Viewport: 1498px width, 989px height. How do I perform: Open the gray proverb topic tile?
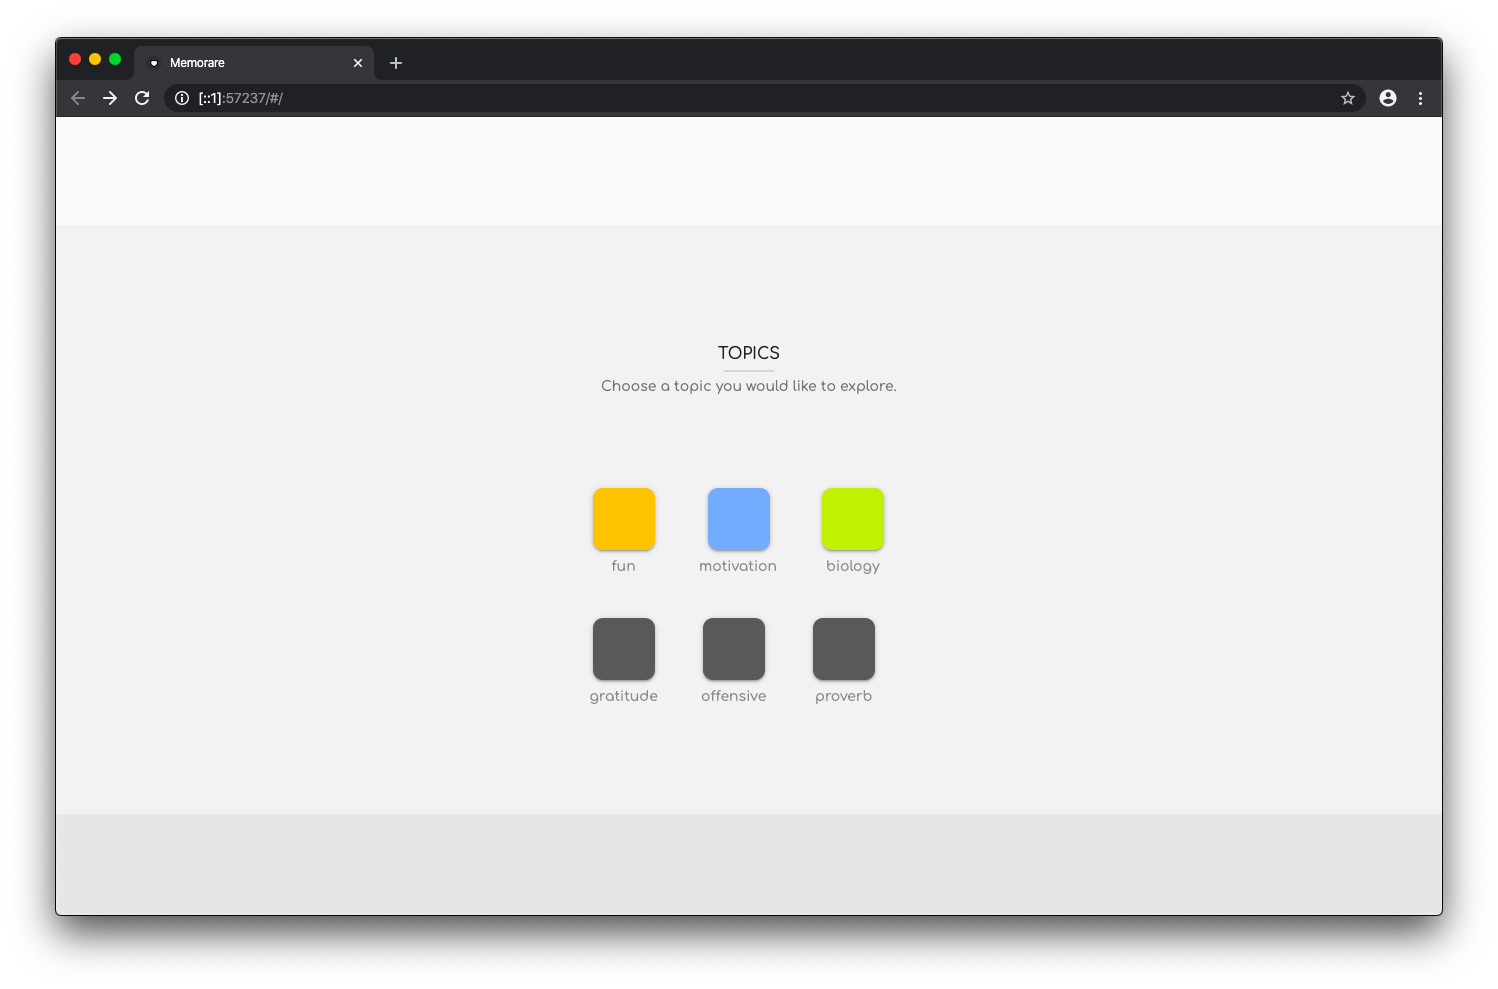844,649
